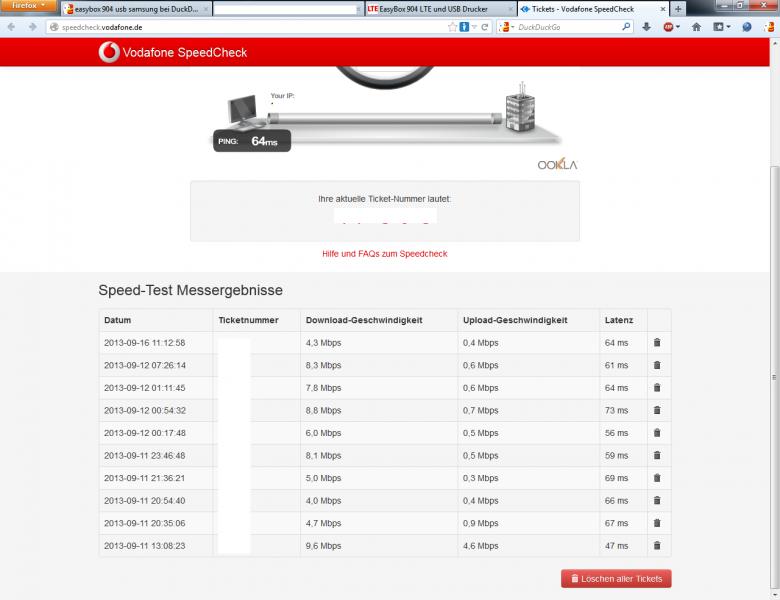Click the PING 64ms indicator
Image resolution: width=780 pixels, height=600 pixels.
(252, 141)
